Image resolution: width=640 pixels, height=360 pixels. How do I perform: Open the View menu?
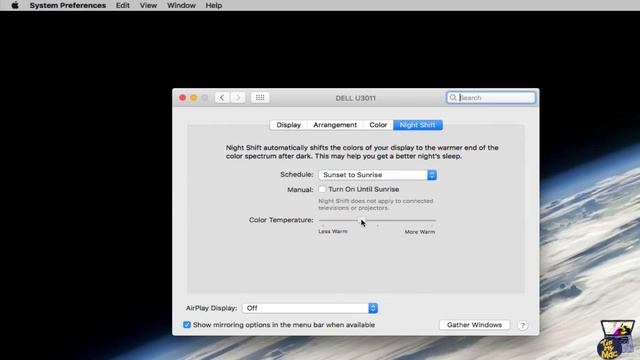coord(148,5)
